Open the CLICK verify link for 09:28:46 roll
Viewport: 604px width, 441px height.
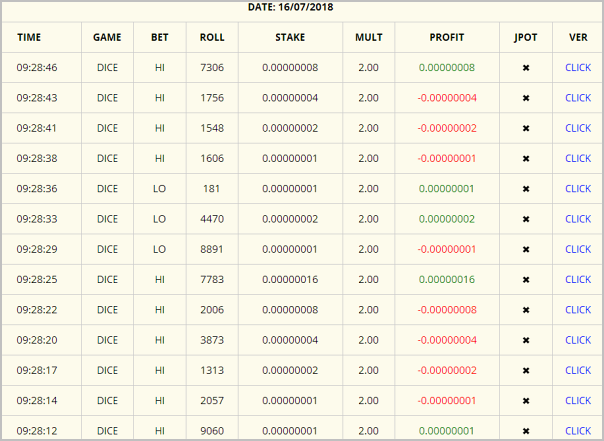click(x=578, y=67)
